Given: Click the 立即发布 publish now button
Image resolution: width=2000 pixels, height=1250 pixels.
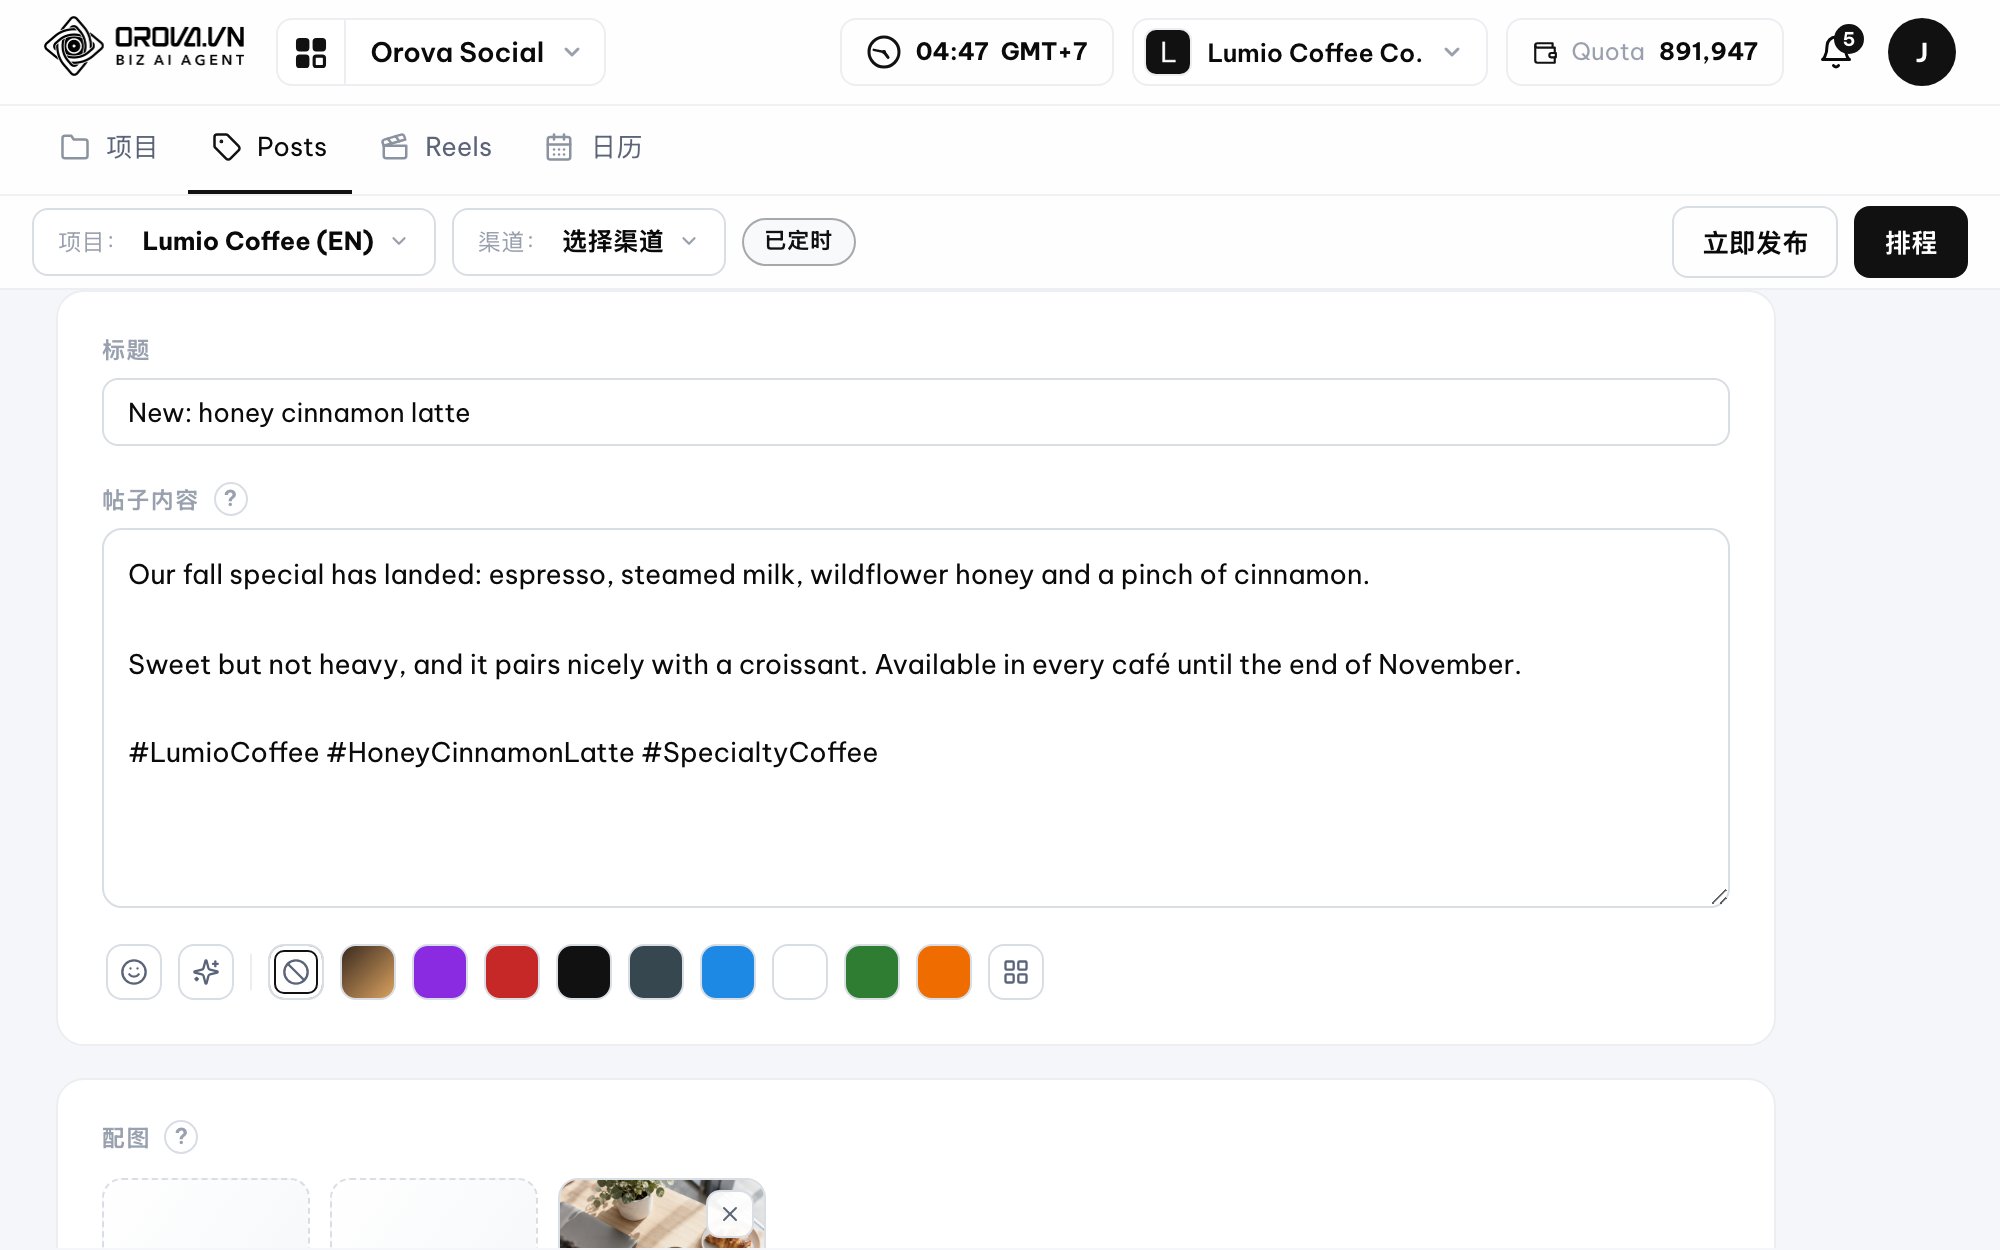Looking at the screenshot, I should coord(1755,242).
